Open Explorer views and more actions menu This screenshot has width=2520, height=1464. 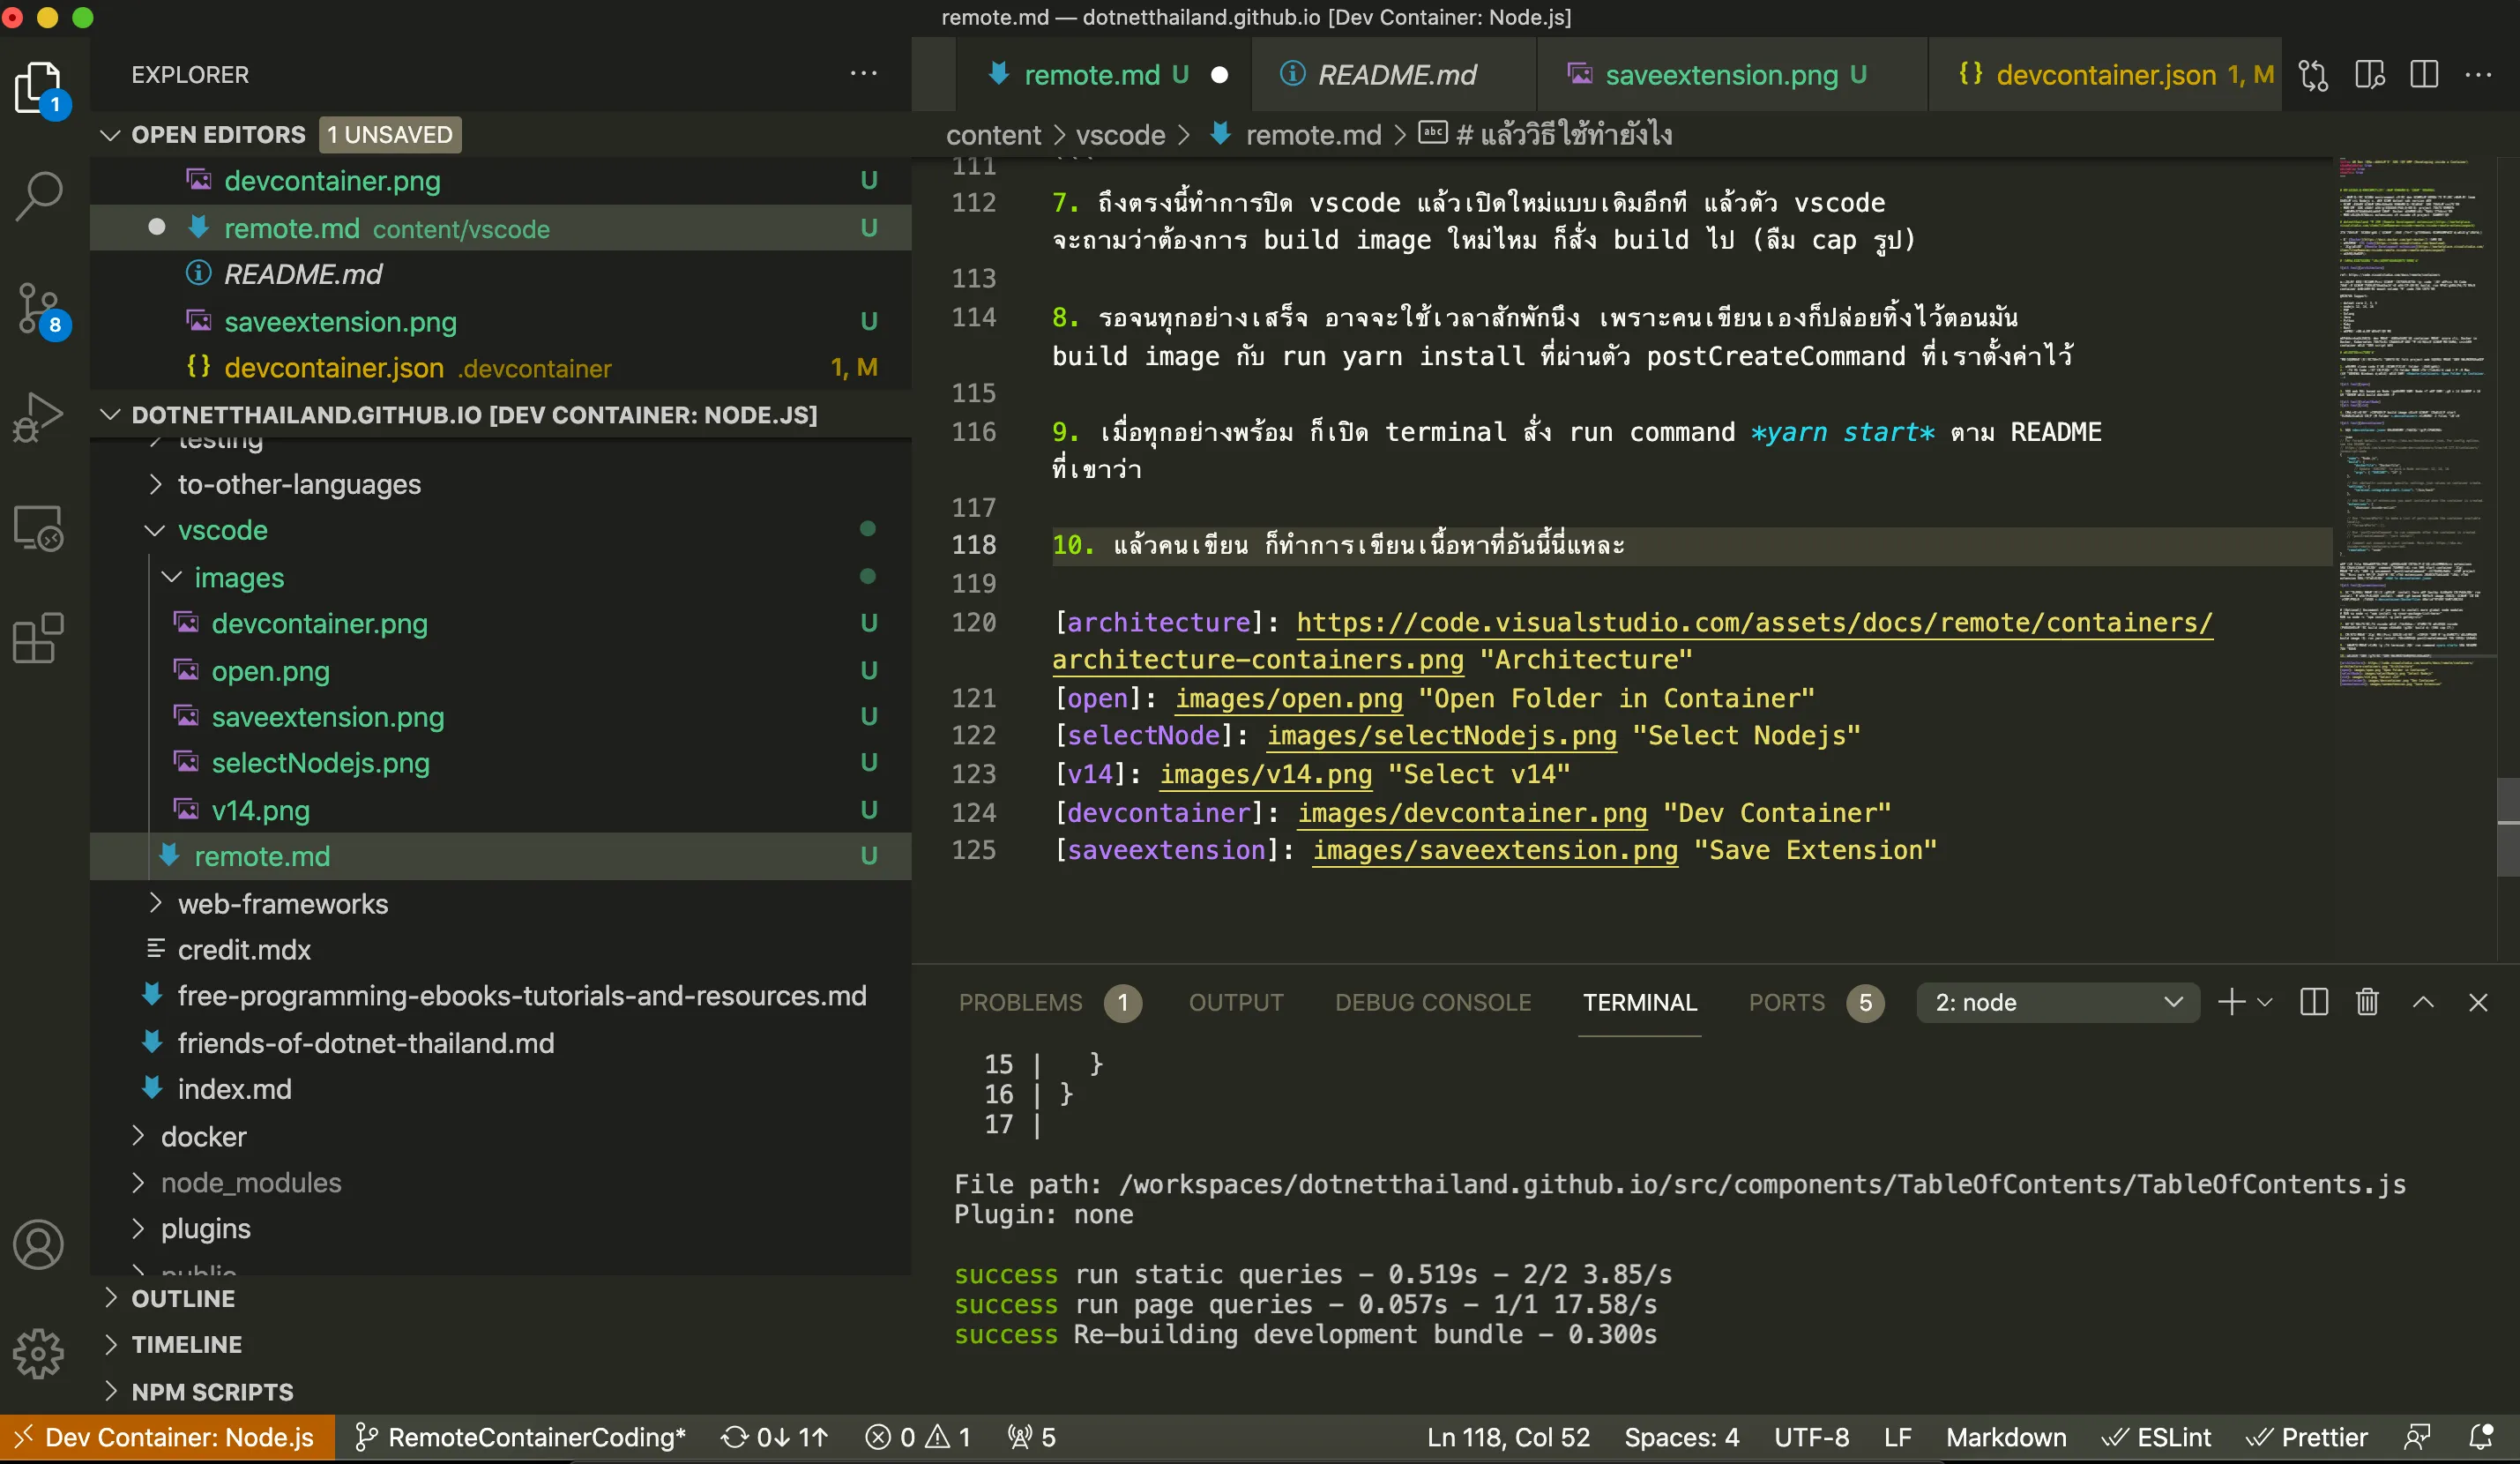pos(863,74)
